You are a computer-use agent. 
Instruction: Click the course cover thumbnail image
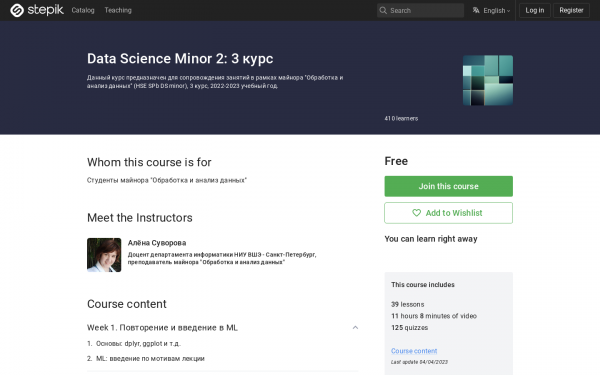[x=488, y=80]
